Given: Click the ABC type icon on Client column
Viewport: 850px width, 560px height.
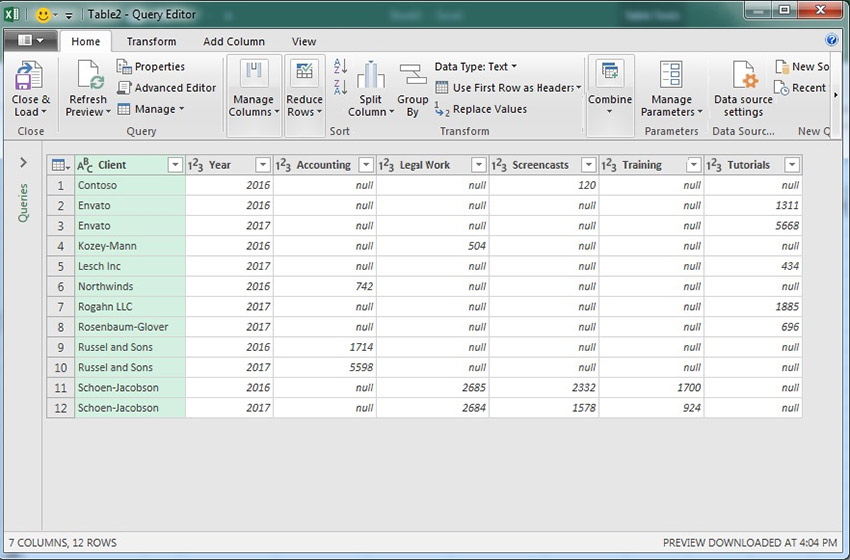Looking at the screenshot, I should (85, 165).
